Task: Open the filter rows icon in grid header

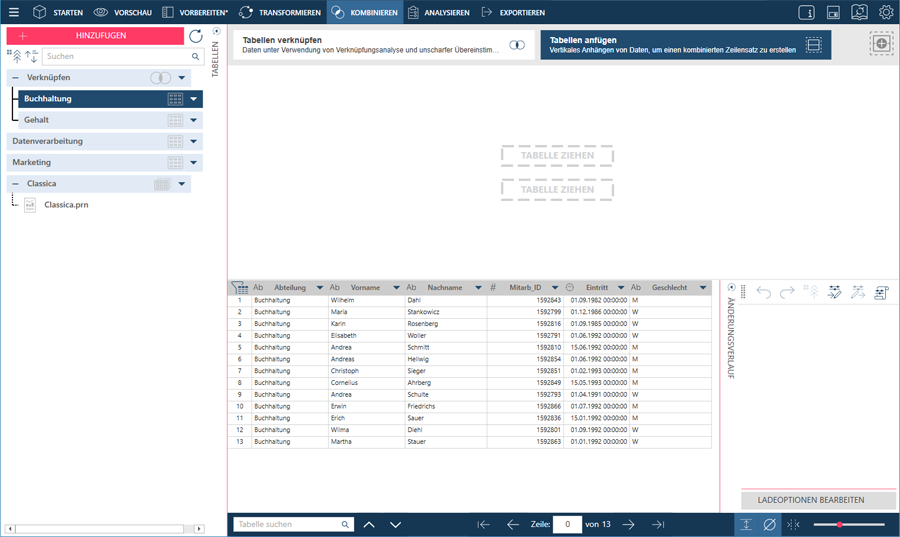Action: 239,287
